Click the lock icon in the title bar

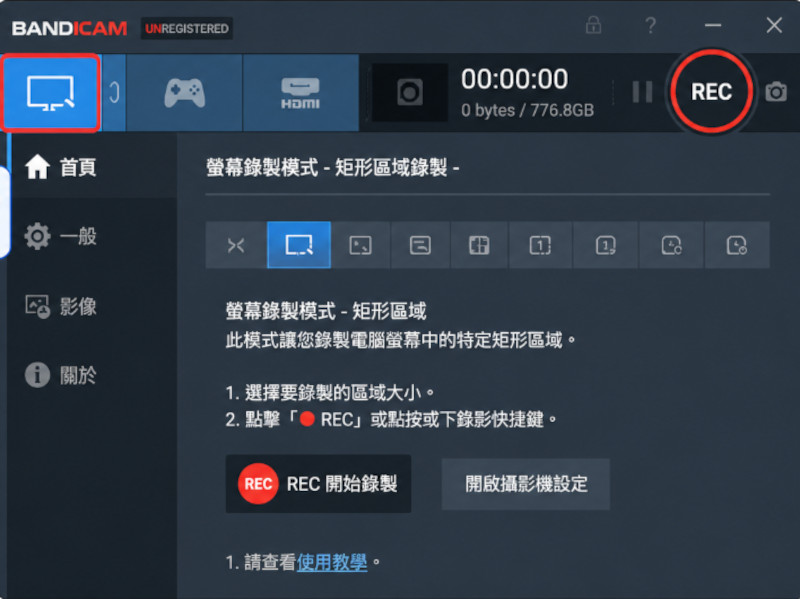pos(593,24)
